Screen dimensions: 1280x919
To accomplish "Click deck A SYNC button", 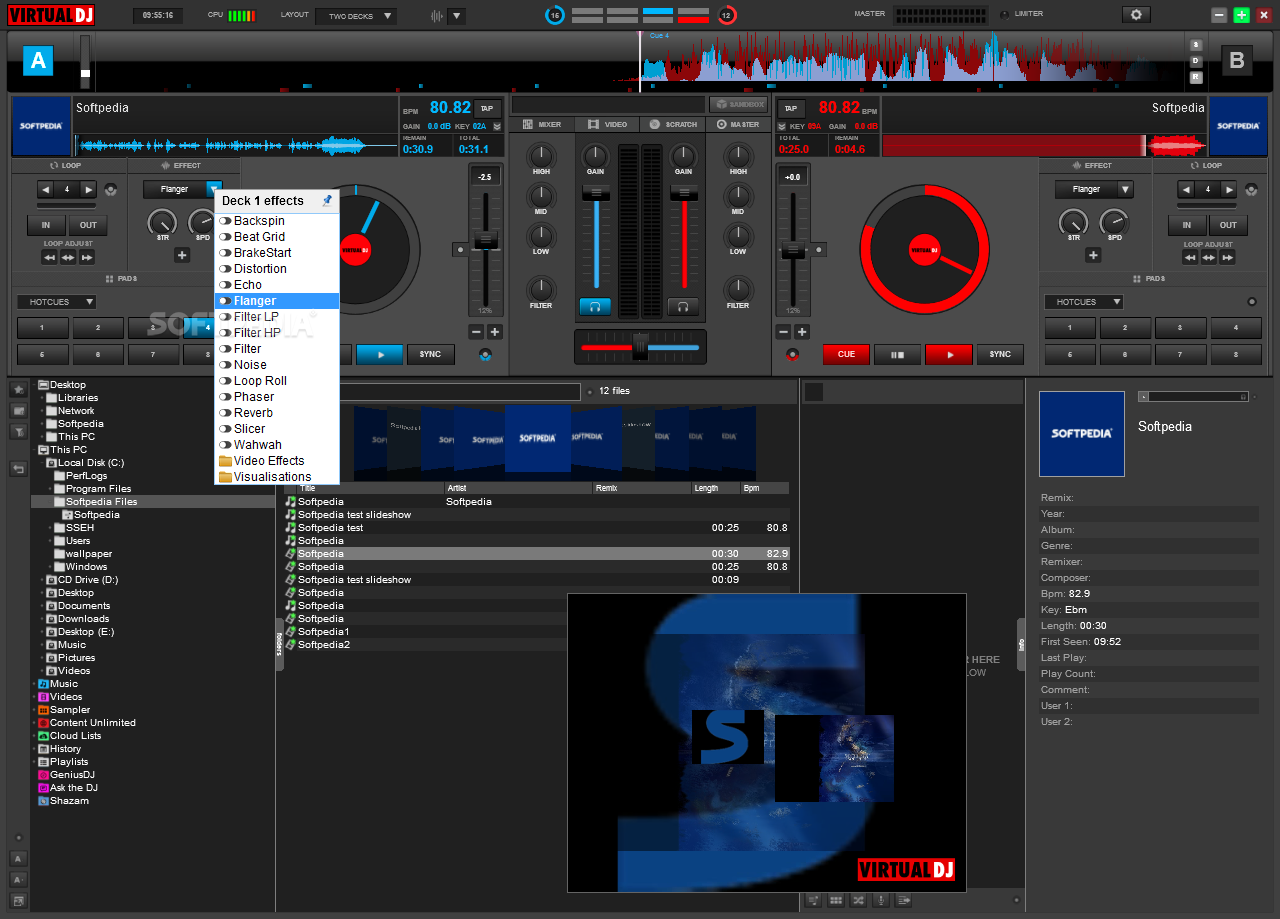I will point(430,354).
